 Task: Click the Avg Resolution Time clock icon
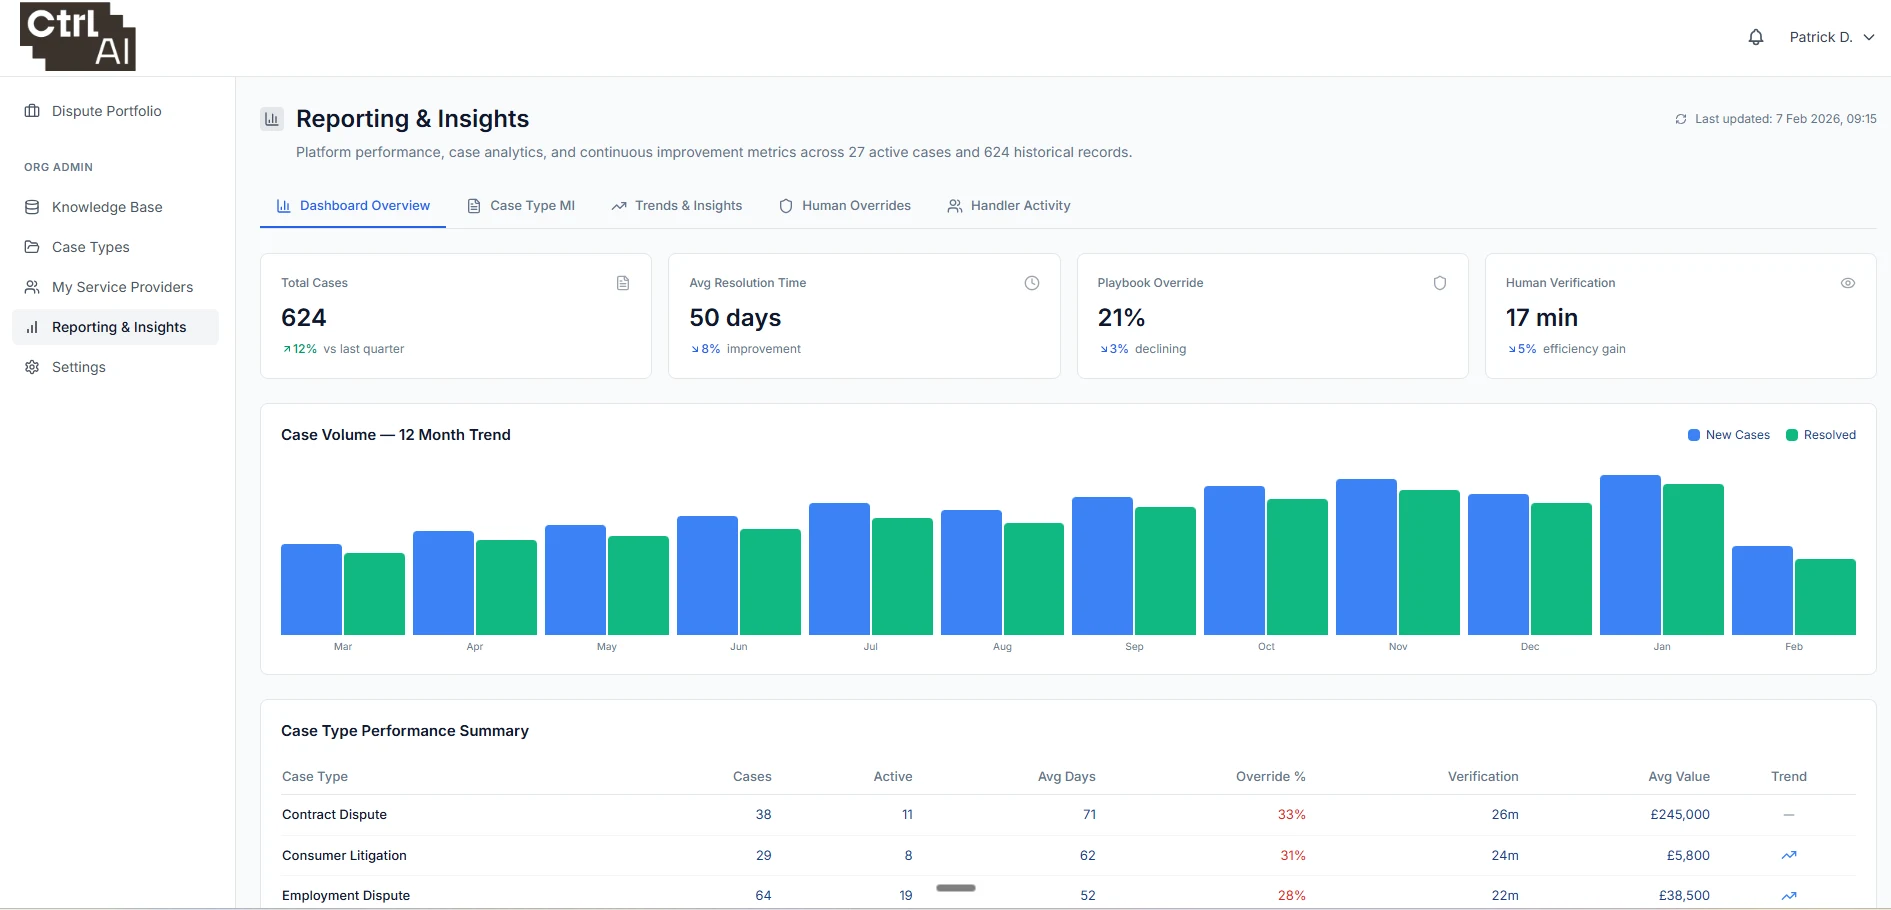tap(1032, 283)
